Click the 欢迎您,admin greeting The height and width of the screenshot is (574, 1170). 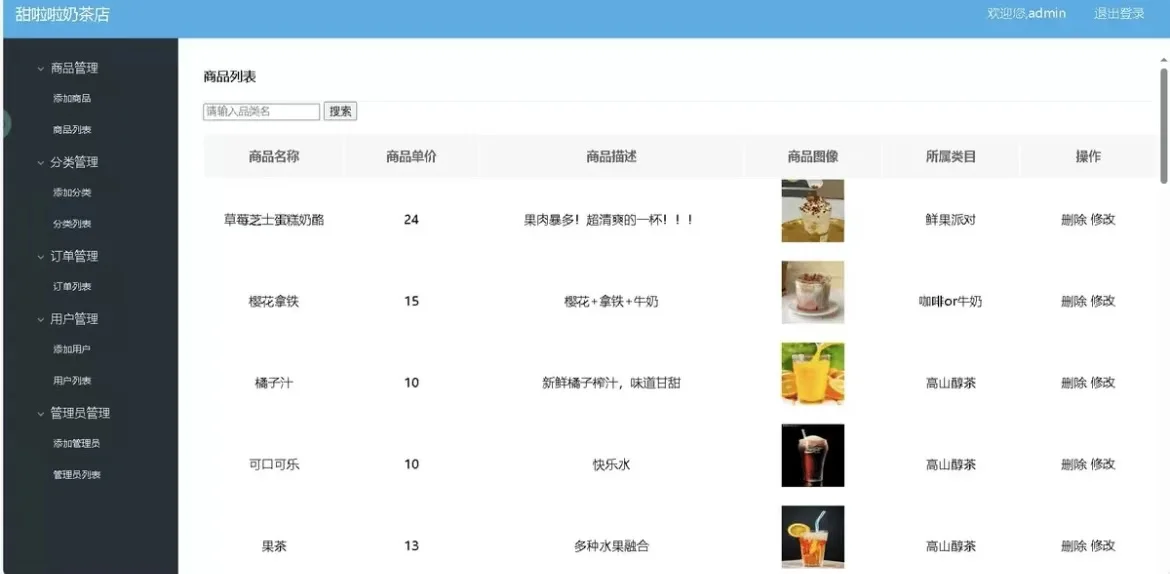(x=1027, y=13)
